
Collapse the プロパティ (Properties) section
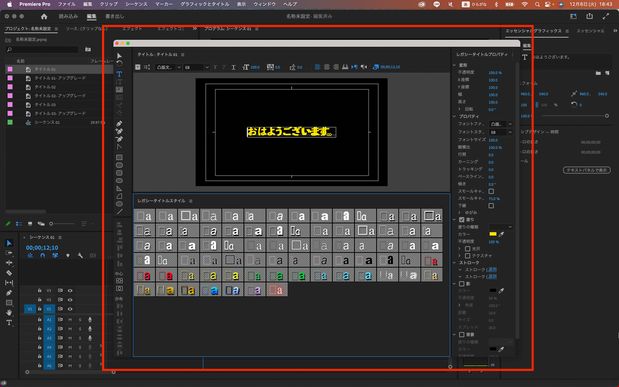coord(454,116)
